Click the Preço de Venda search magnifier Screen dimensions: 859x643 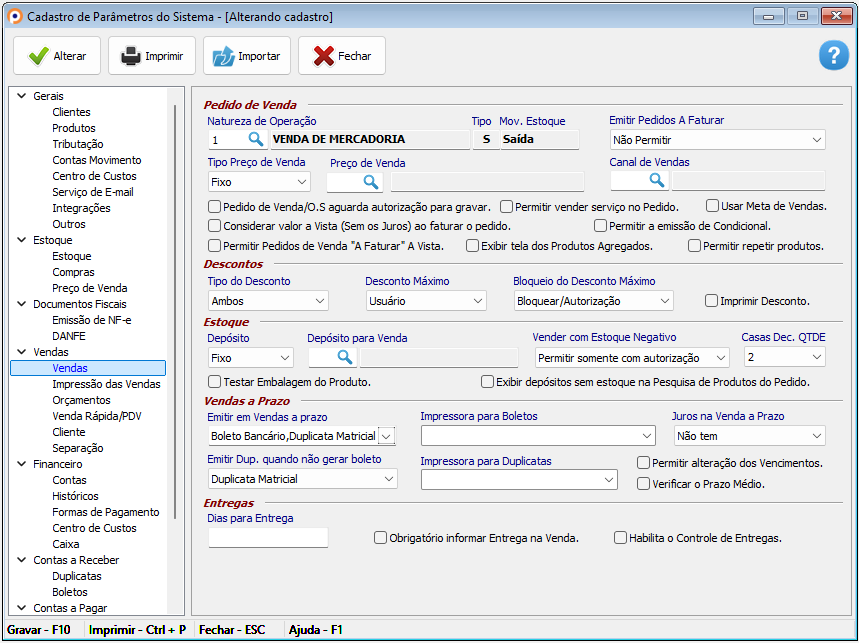pyautogui.click(x=370, y=181)
